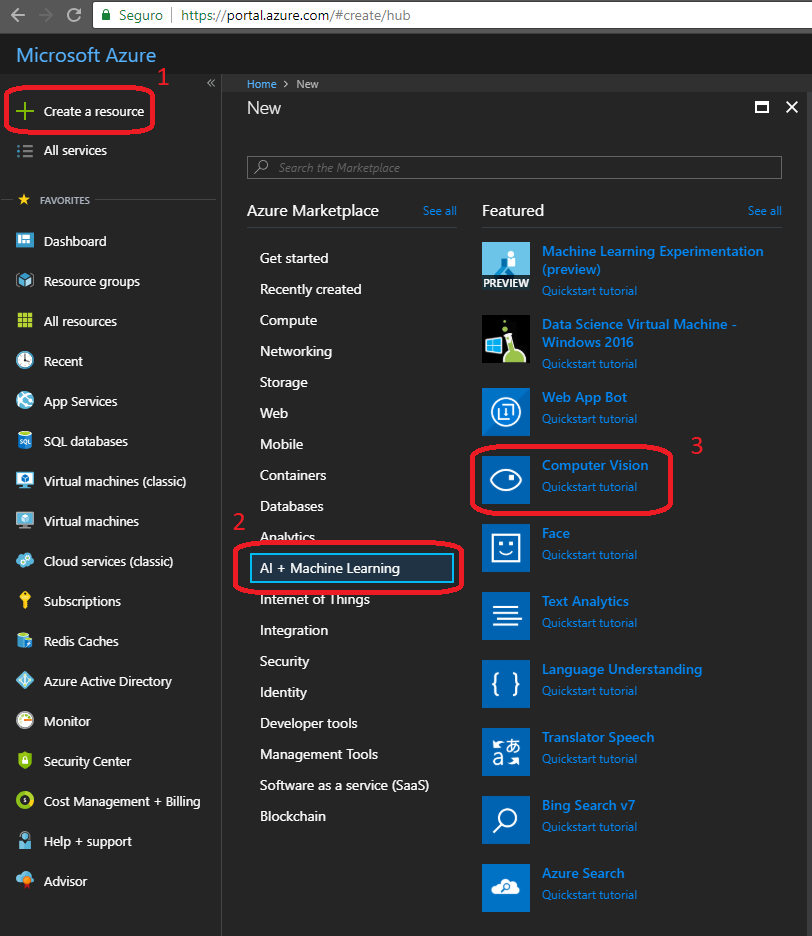The image size is (812, 936).
Task: Maximize the New blade panel
Action: tap(762, 108)
